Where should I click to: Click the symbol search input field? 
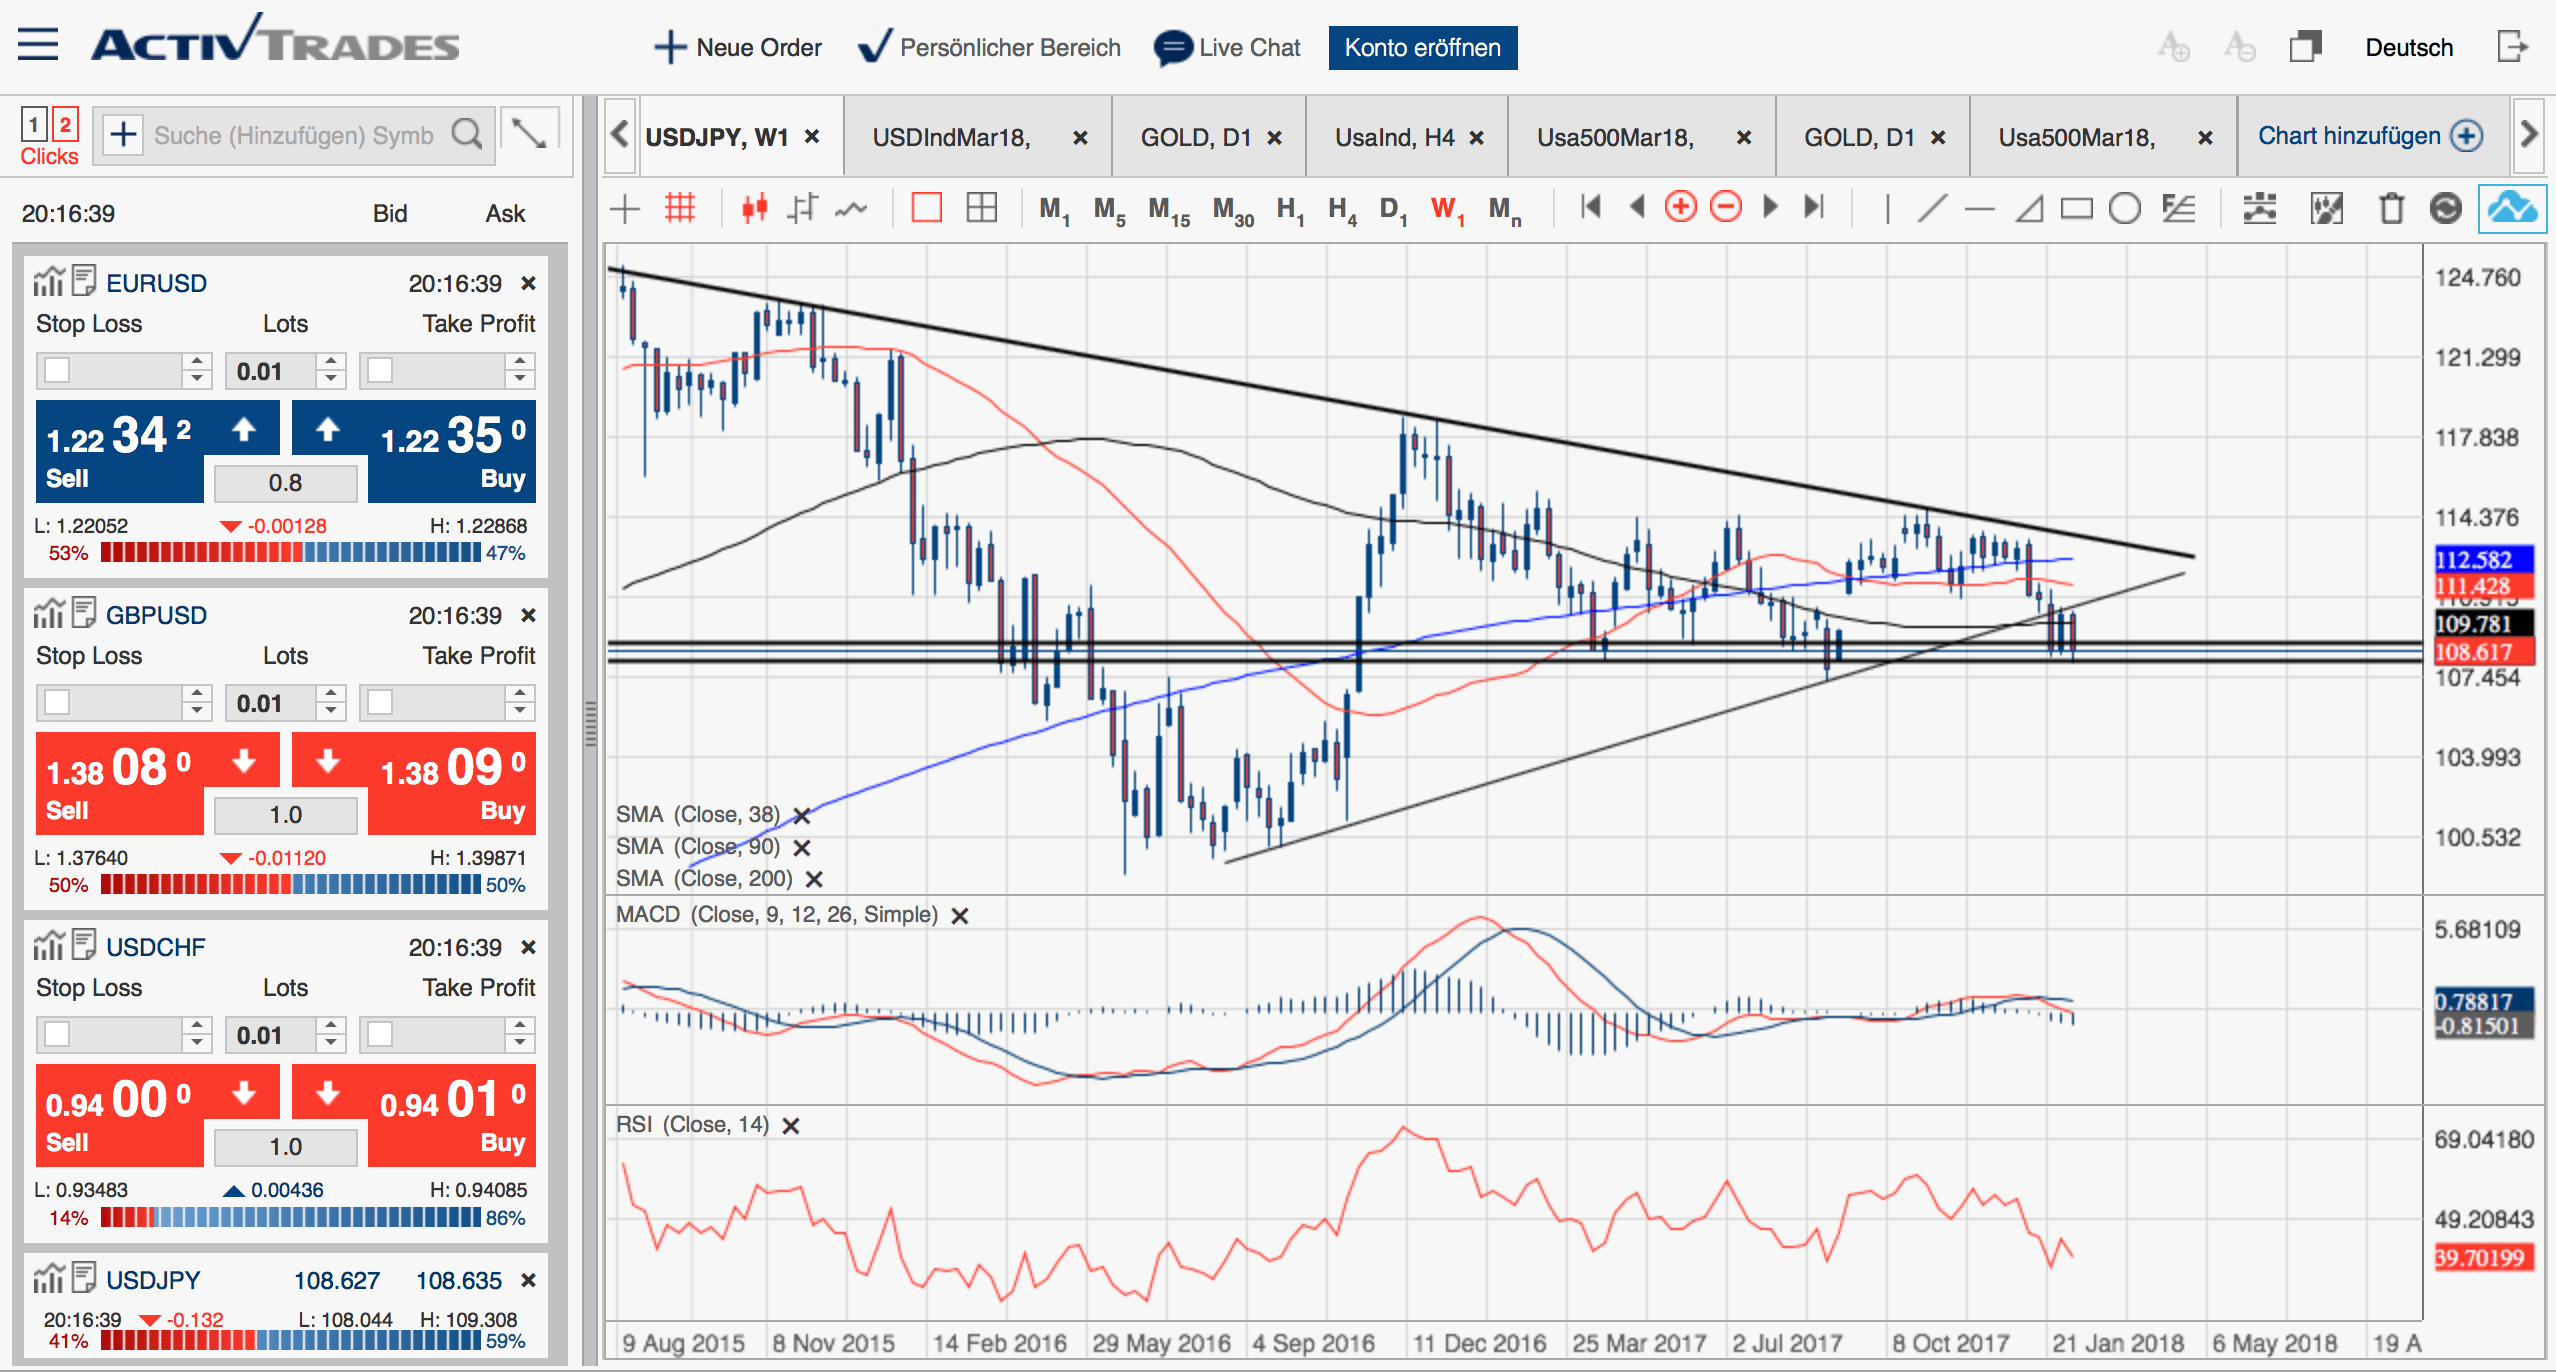pyautogui.click(x=293, y=135)
